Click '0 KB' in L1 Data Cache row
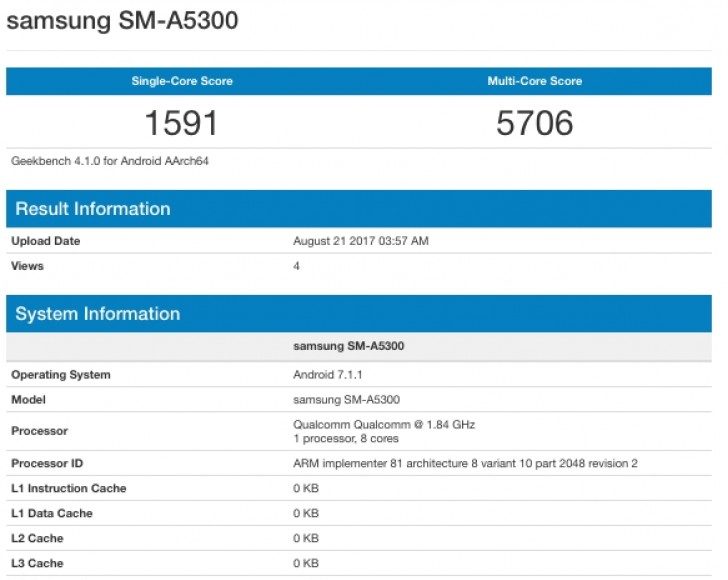 (x=306, y=514)
